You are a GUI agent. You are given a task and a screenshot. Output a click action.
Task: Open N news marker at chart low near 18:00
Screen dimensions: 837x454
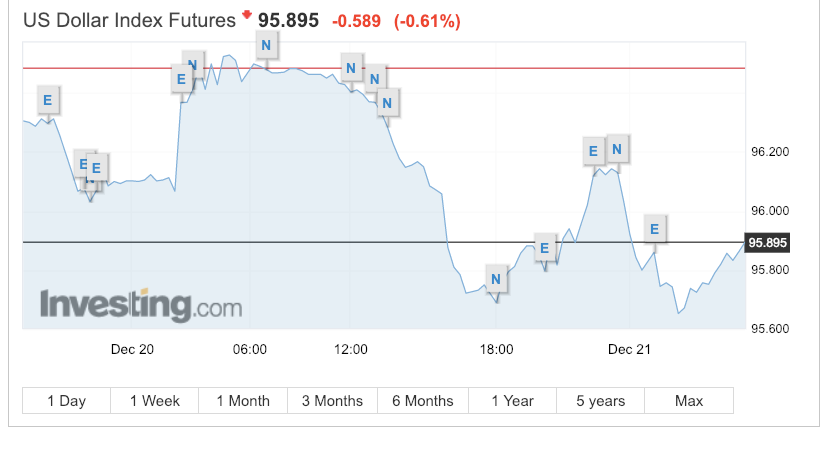[496, 279]
